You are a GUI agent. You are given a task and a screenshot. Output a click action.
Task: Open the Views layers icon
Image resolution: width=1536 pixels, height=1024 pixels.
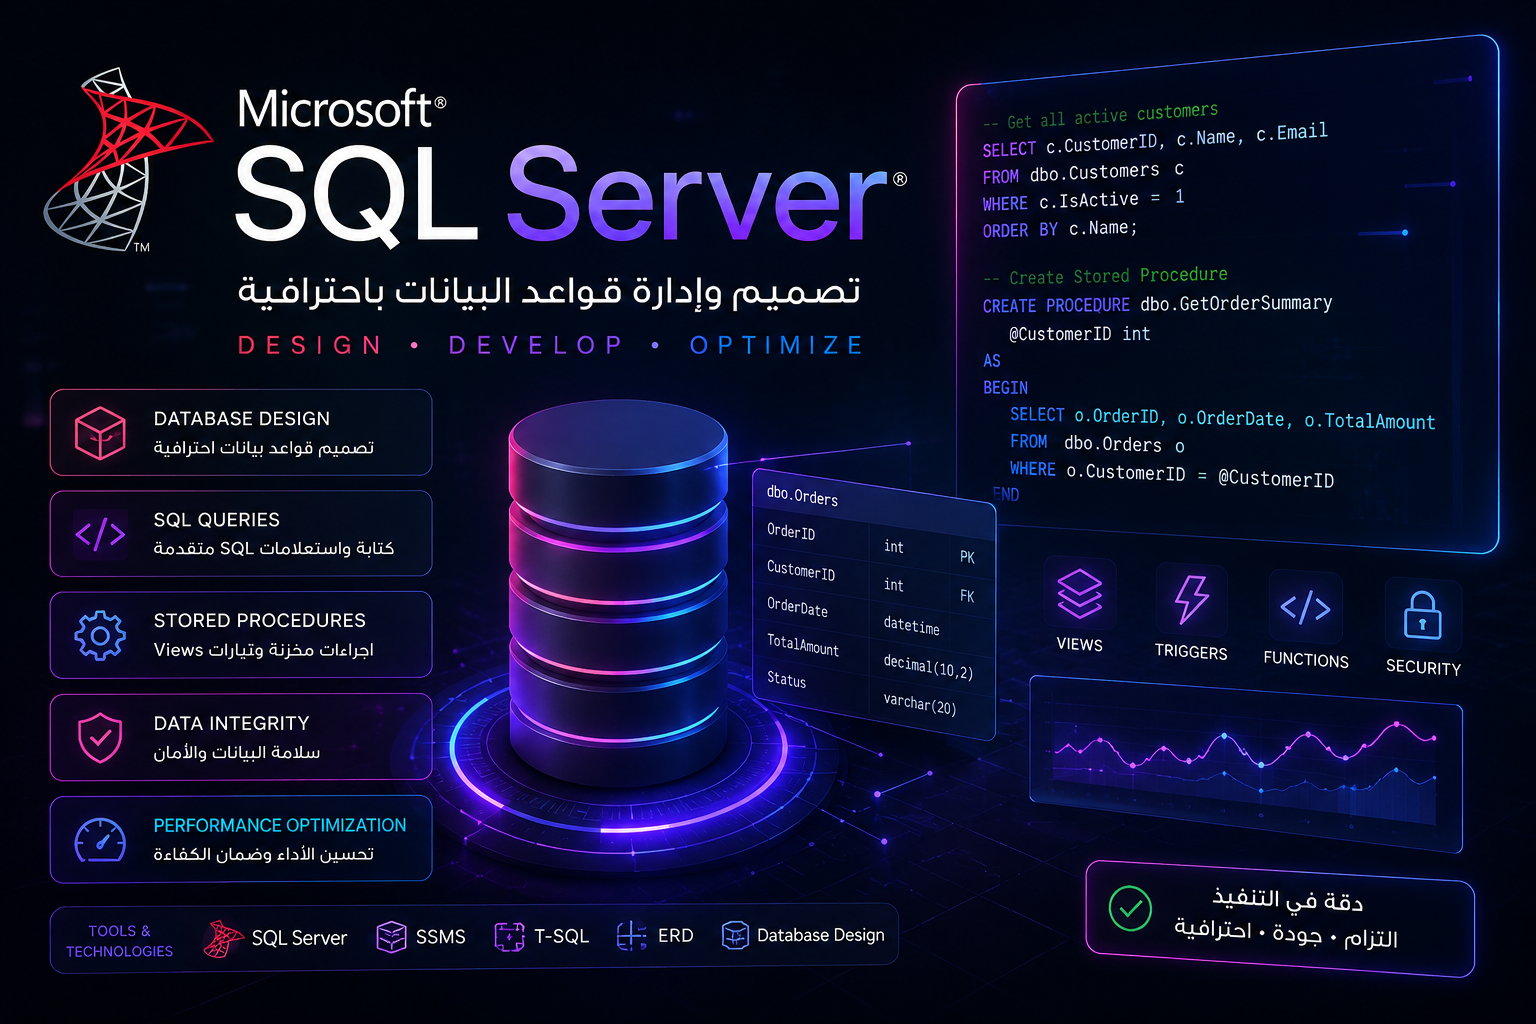click(x=1080, y=593)
